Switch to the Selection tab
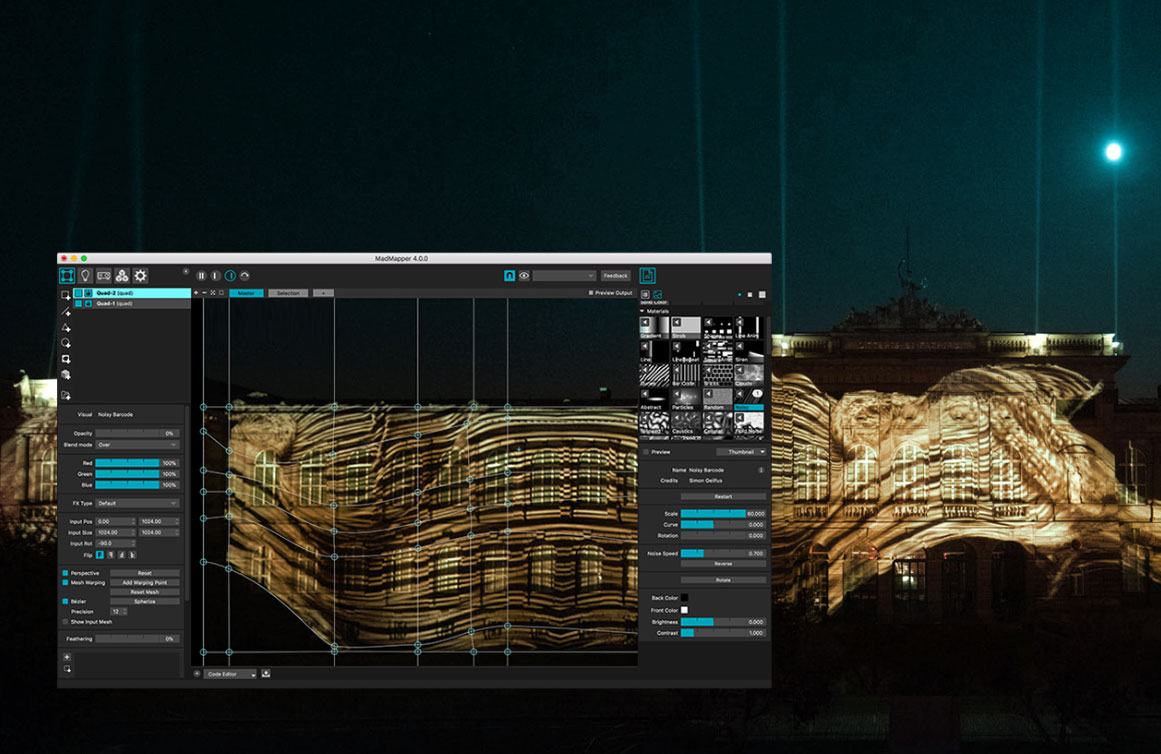The image size is (1161, 754). [x=288, y=293]
